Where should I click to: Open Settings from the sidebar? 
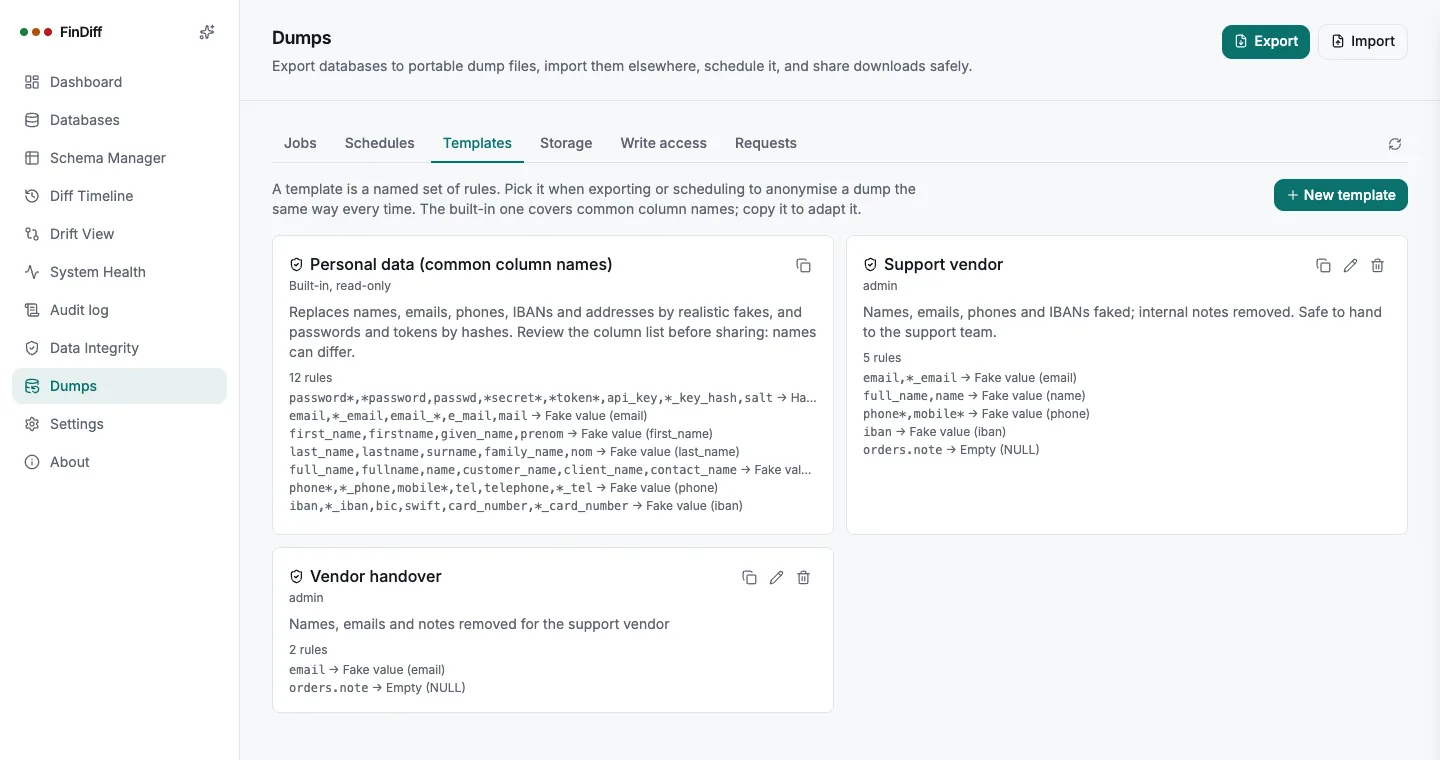(x=119, y=424)
